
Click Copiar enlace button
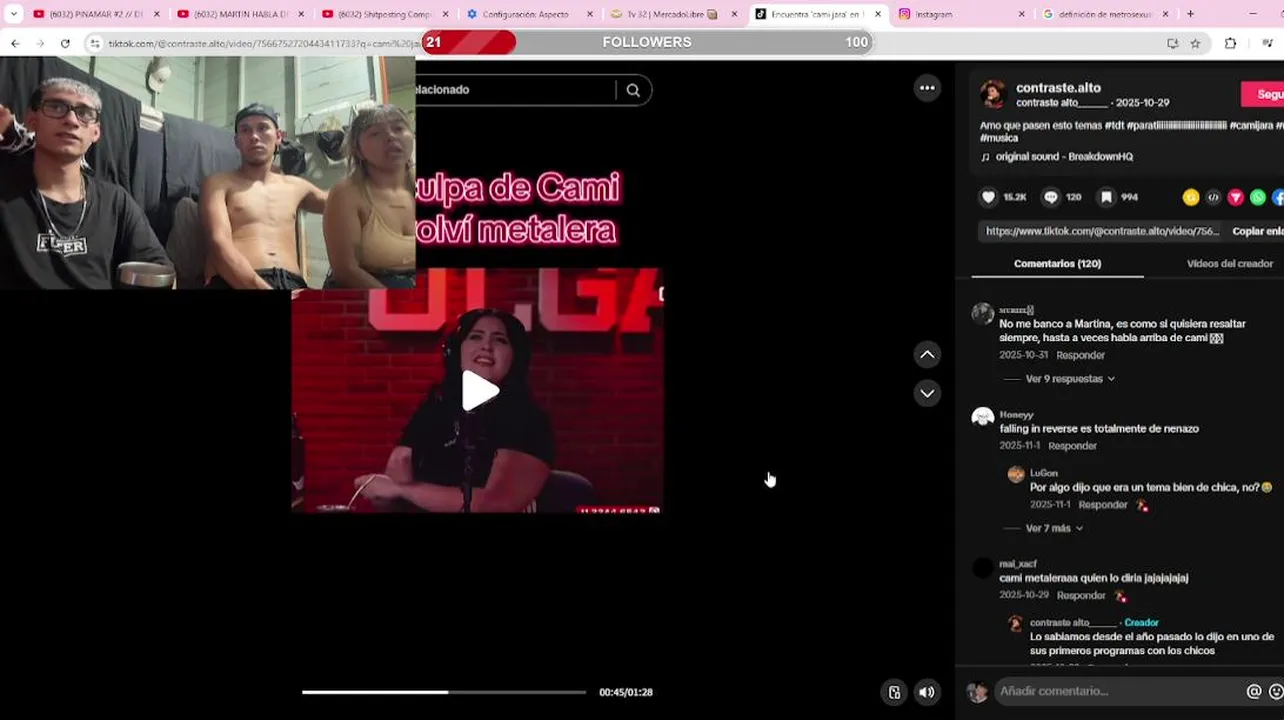pos(1257,231)
